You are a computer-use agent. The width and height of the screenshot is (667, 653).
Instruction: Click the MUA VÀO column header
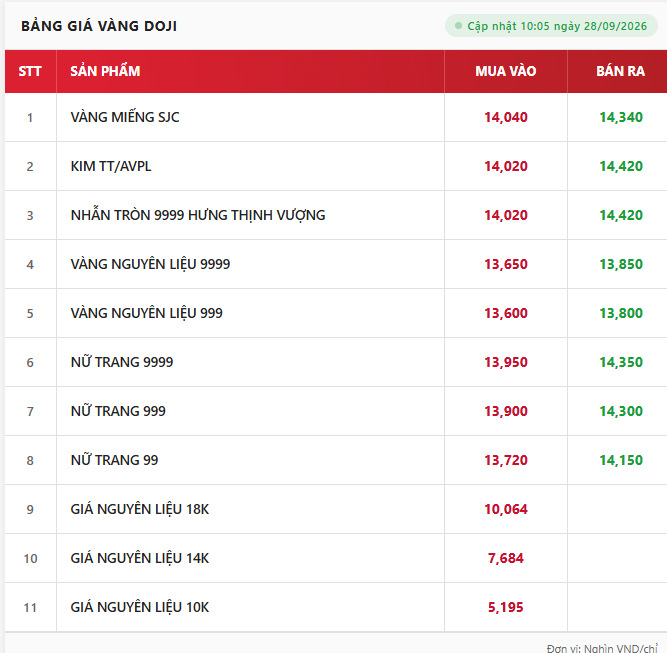click(x=505, y=71)
